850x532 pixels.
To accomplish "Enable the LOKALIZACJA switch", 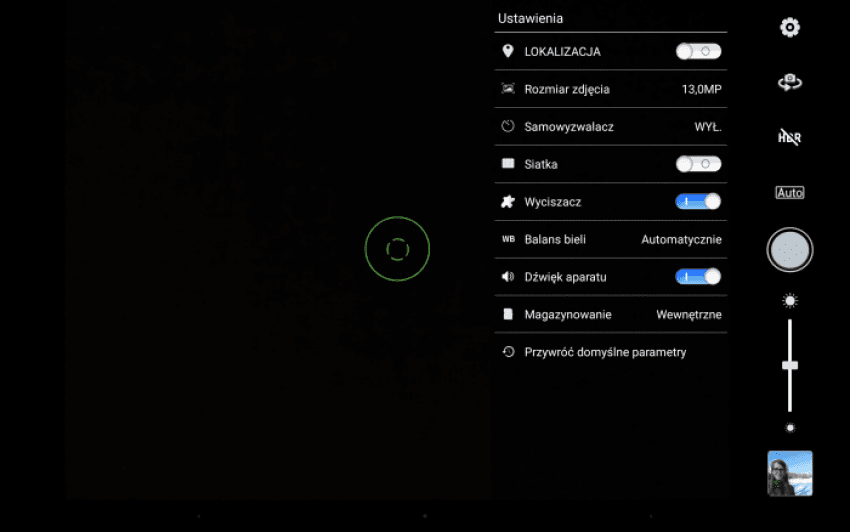I will pyautogui.click(x=698, y=52).
